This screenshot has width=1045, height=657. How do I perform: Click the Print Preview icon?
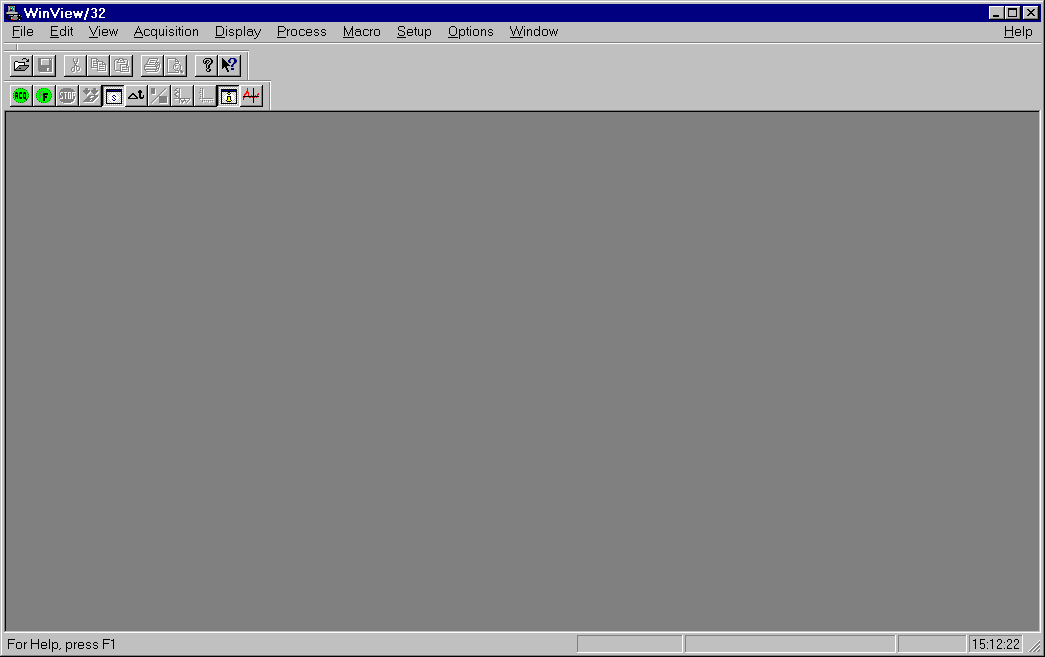(x=175, y=65)
